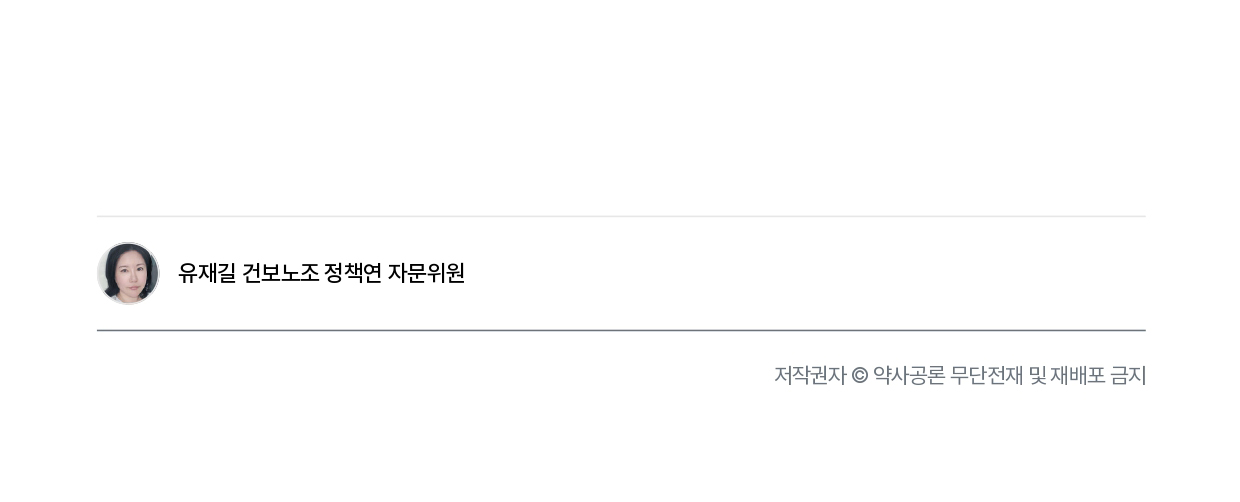
Task: Click 금지 at end of copyright notice
Action: pos(1128,376)
